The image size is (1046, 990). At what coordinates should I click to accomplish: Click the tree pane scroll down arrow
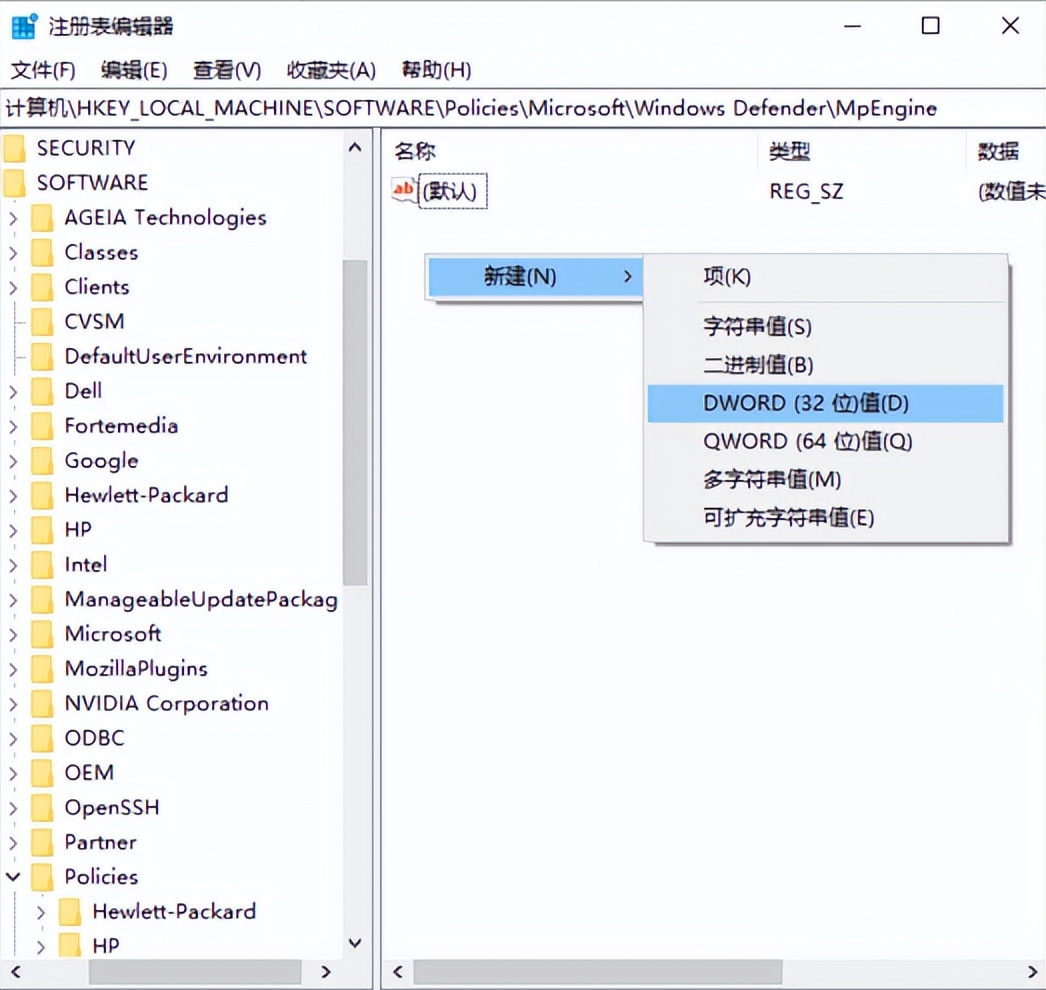(x=355, y=943)
